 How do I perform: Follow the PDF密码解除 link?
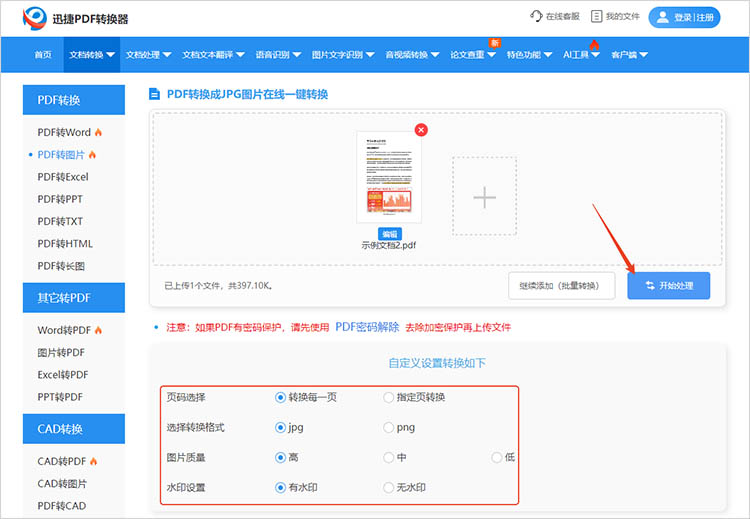pyautogui.click(x=367, y=327)
